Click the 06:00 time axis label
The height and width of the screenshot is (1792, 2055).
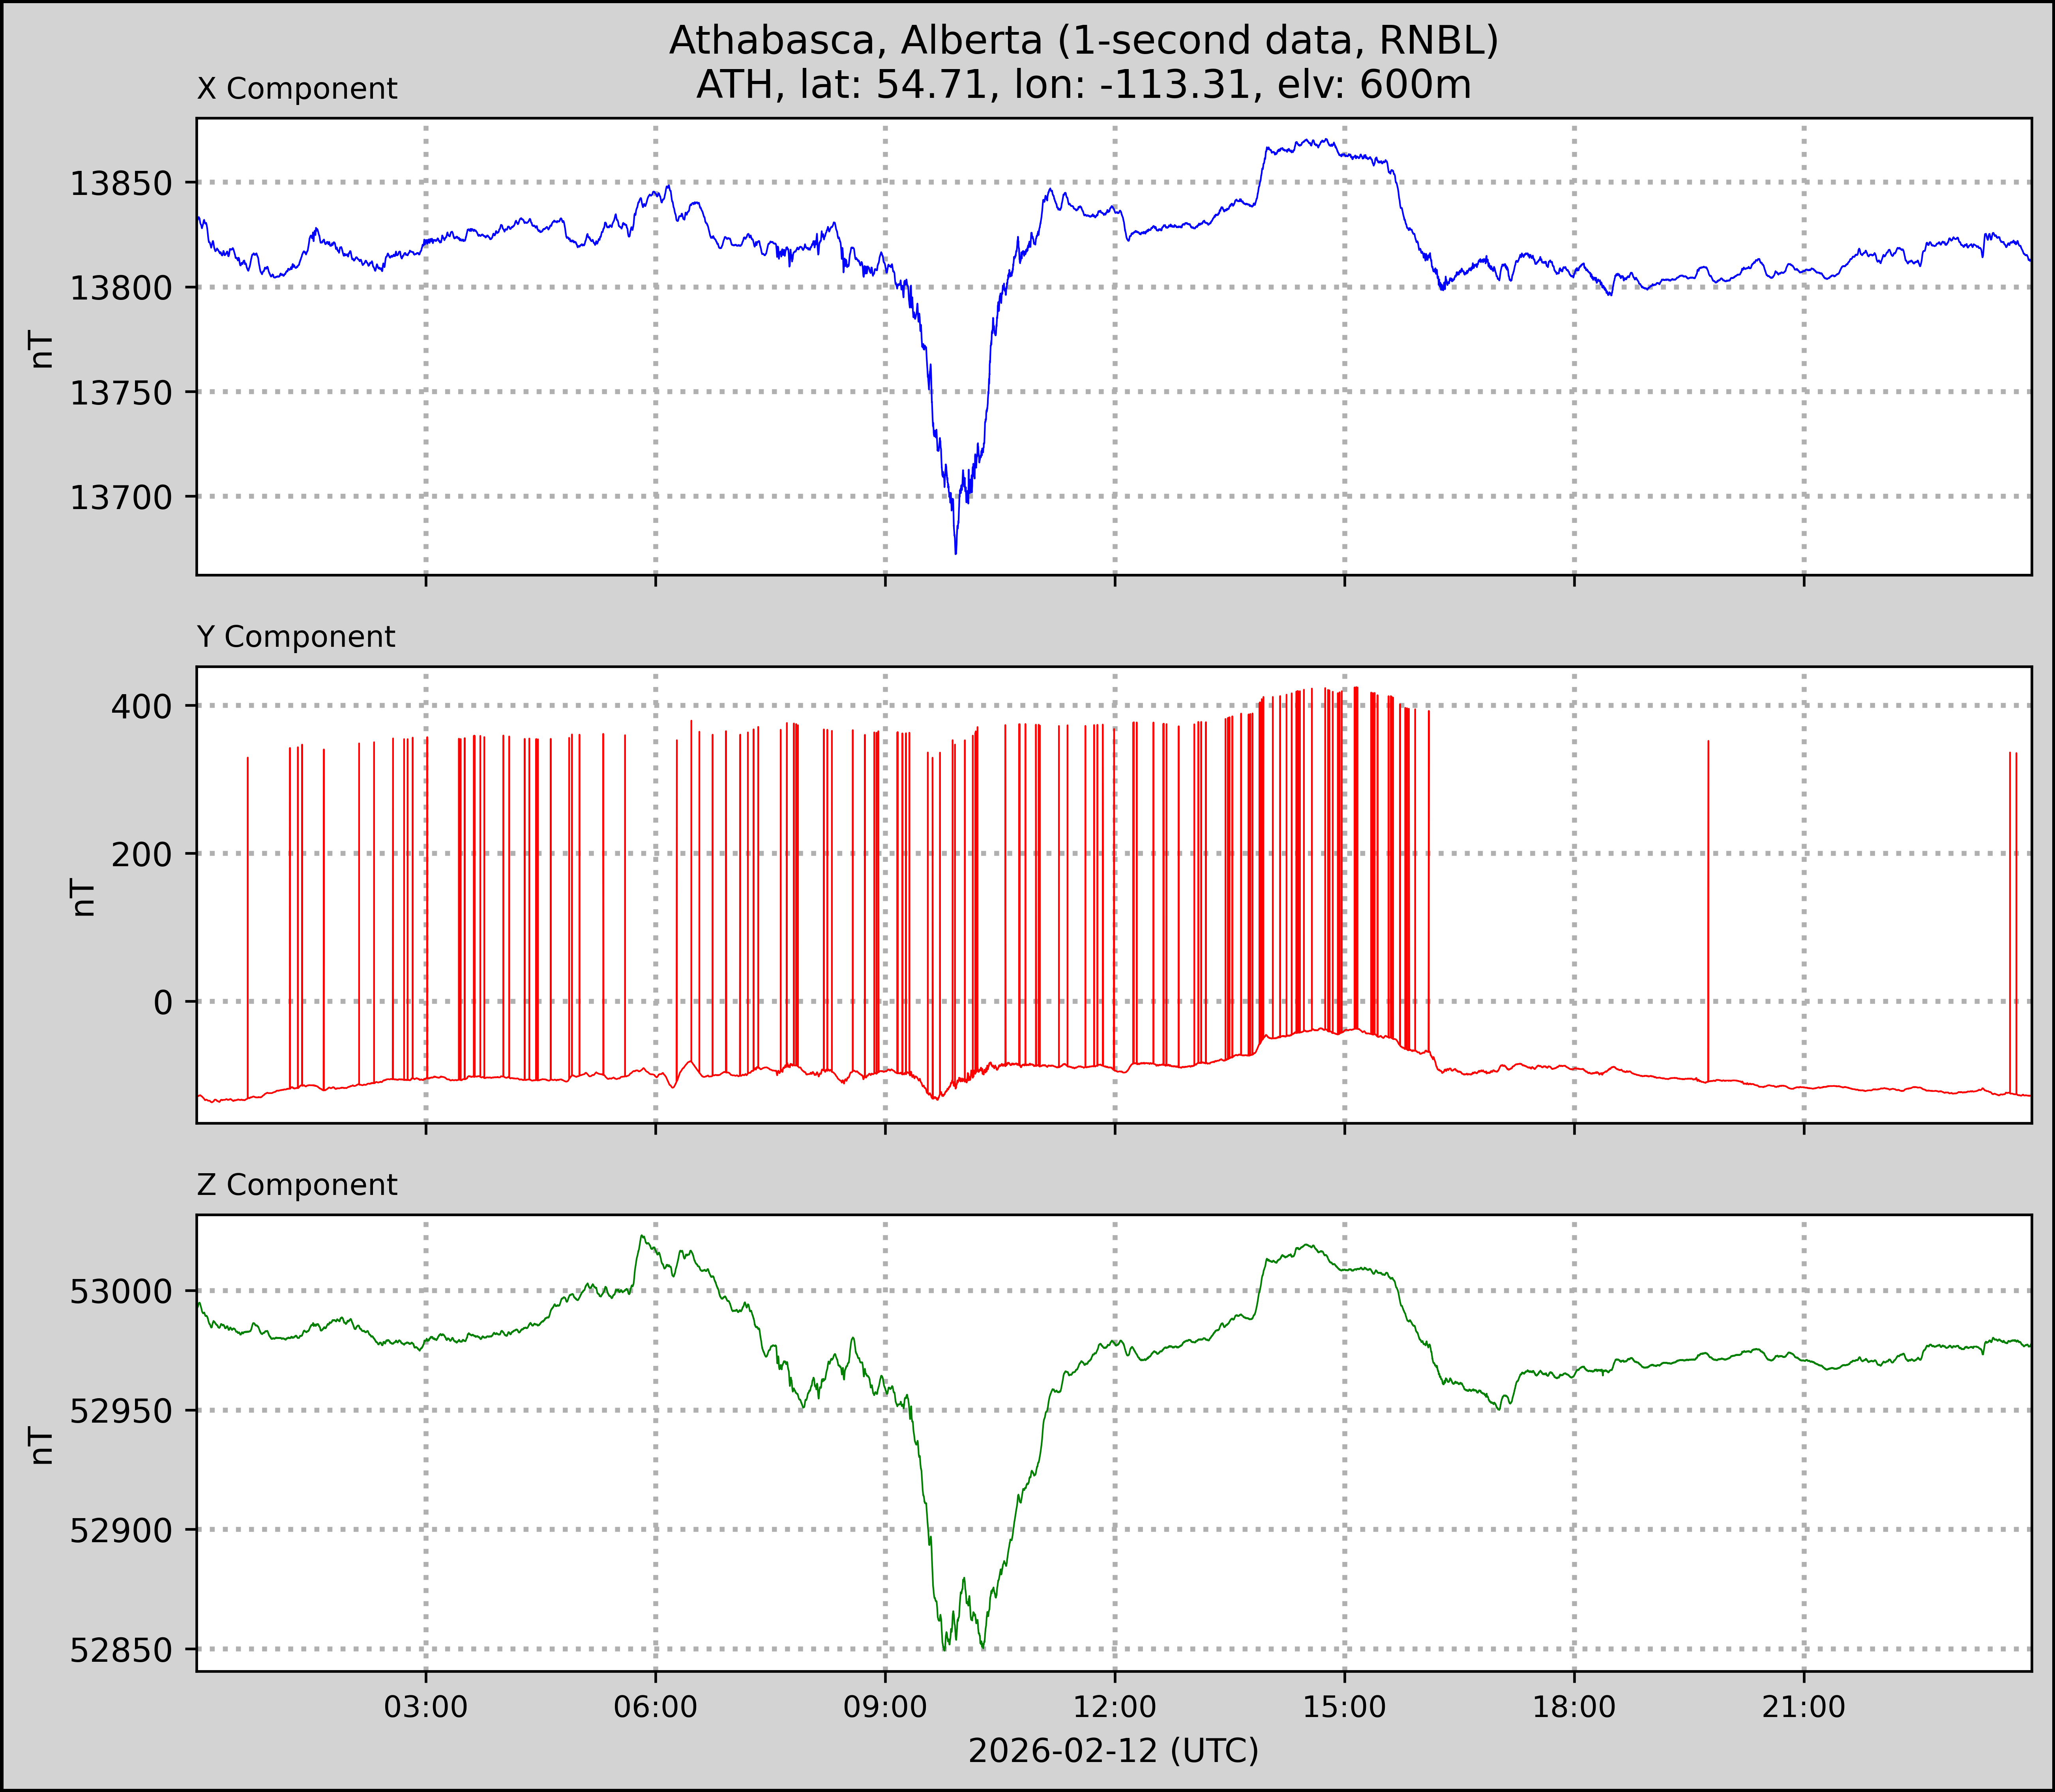pyautogui.click(x=655, y=1706)
